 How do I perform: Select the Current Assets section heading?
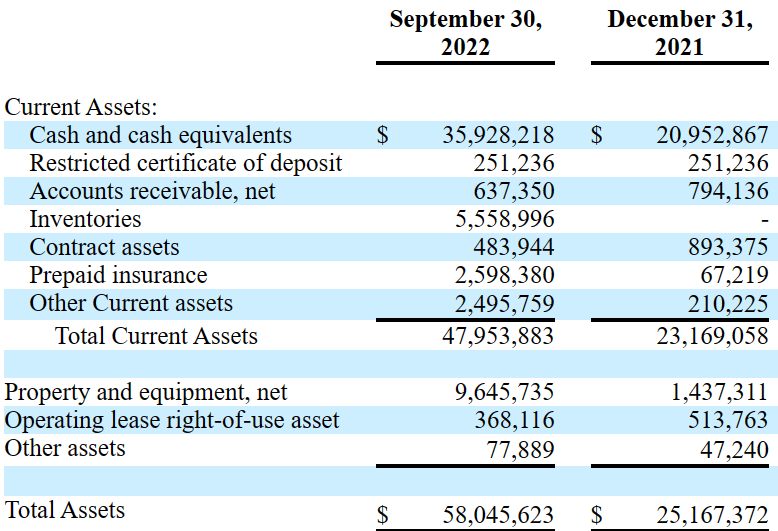tap(81, 107)
